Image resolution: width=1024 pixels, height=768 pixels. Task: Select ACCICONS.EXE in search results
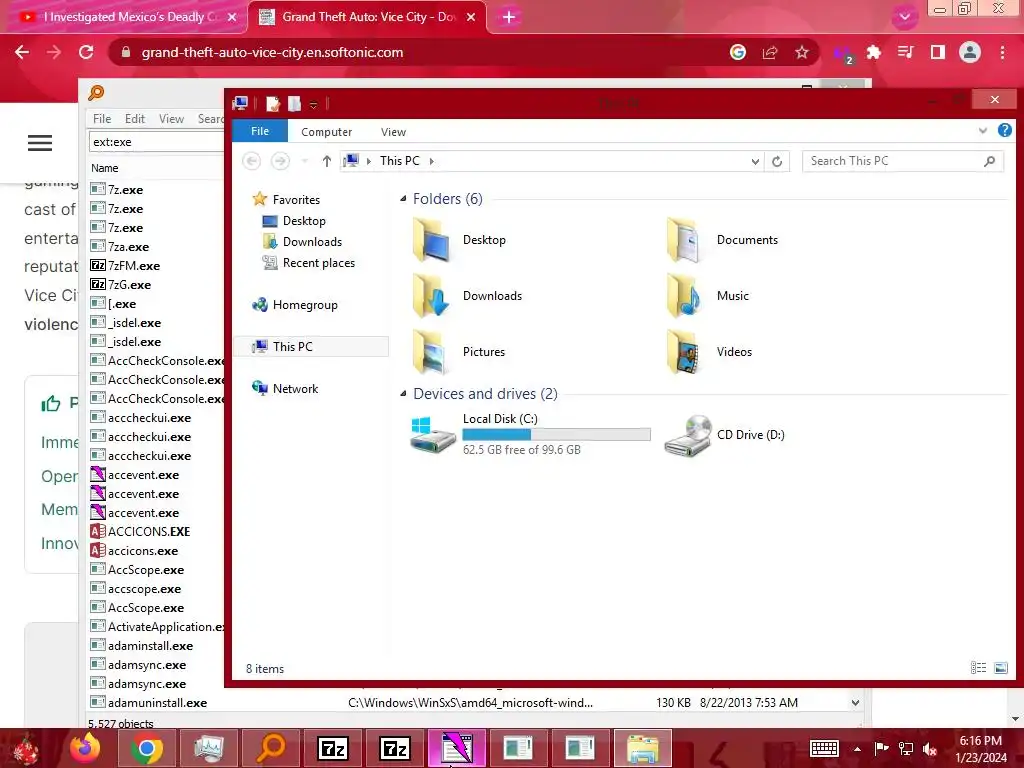tap(149, 532)
